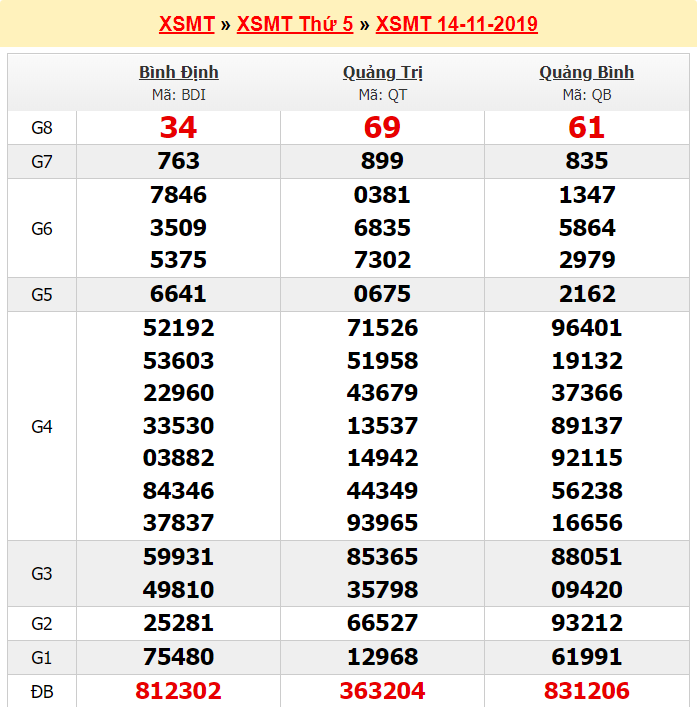Click the G6 number 5375
The width and height of the screenshot is (697, 707).
coord(179,260)
